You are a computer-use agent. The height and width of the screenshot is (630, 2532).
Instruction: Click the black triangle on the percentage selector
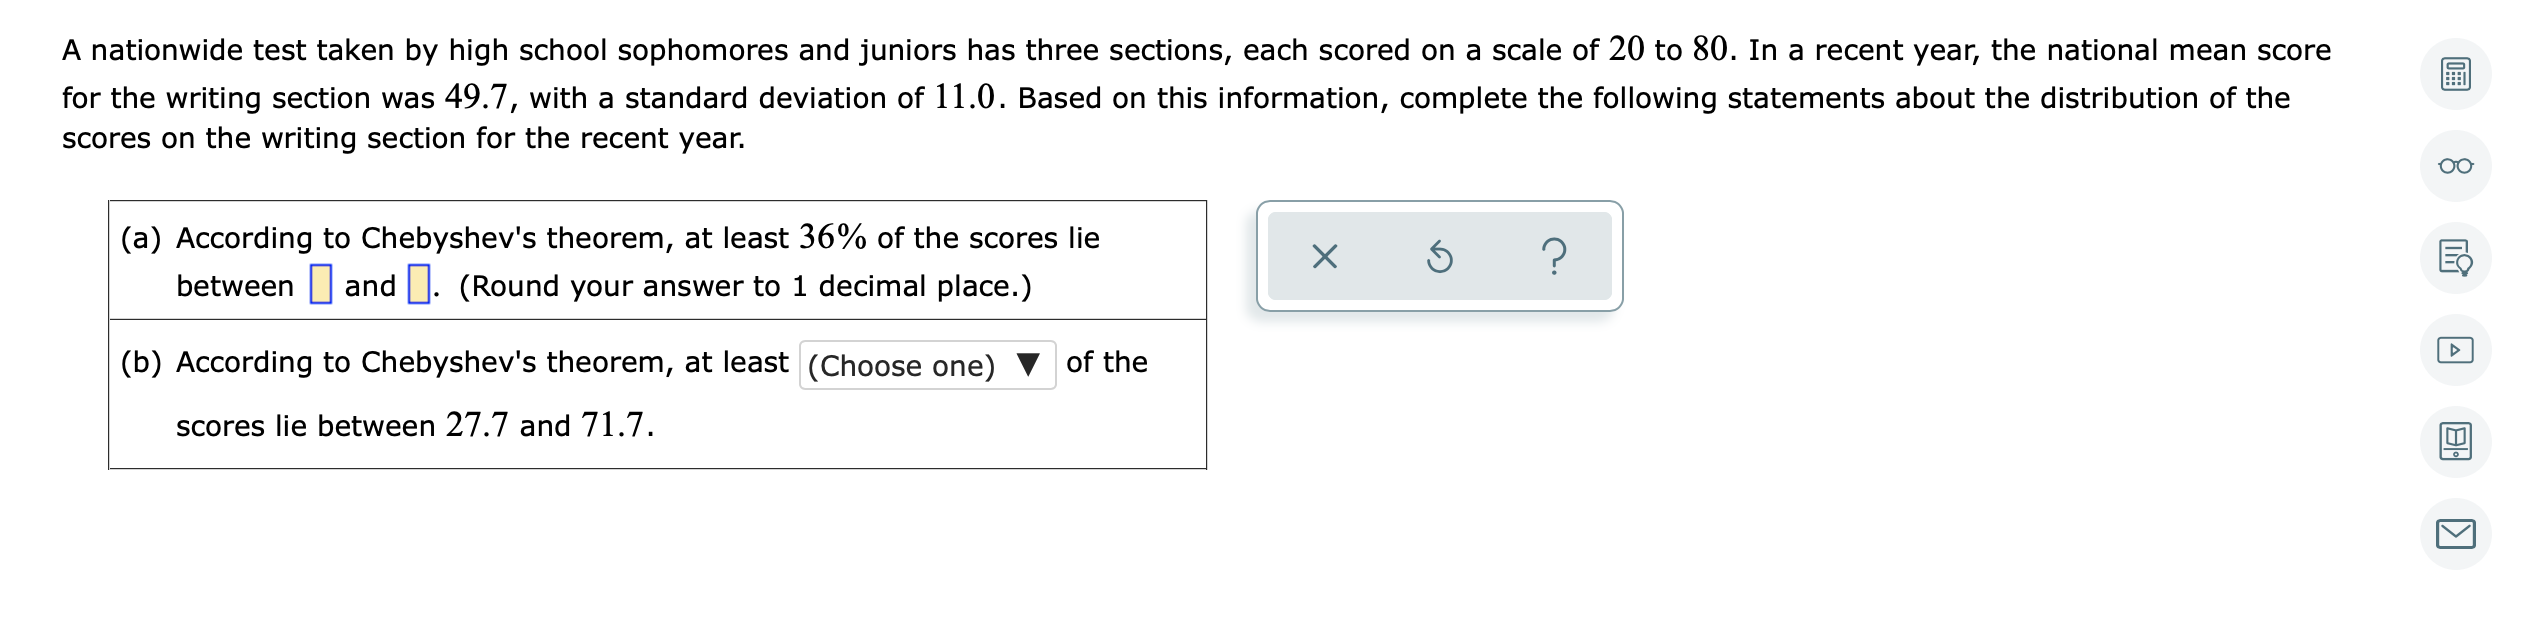pyautogui.click(x=1029, y=364)
